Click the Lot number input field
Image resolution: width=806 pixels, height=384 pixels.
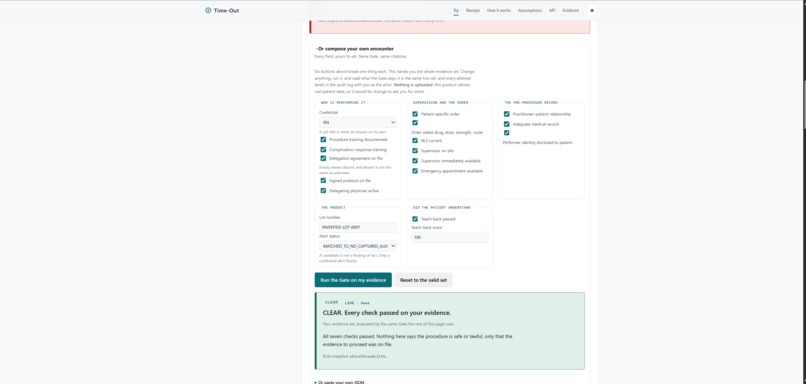click(x=358, y=227)
